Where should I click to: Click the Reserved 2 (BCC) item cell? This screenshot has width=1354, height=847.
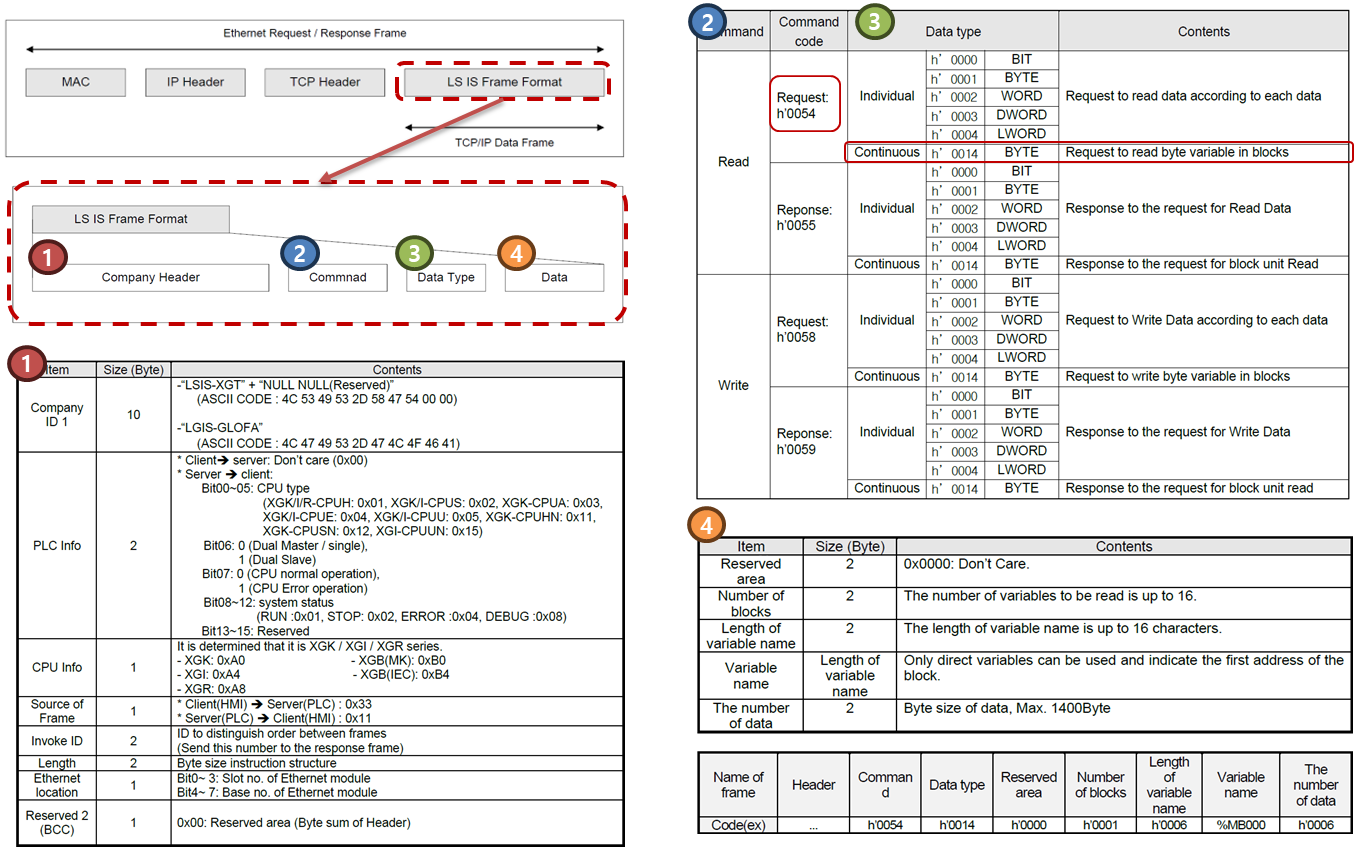pos(57,823)
